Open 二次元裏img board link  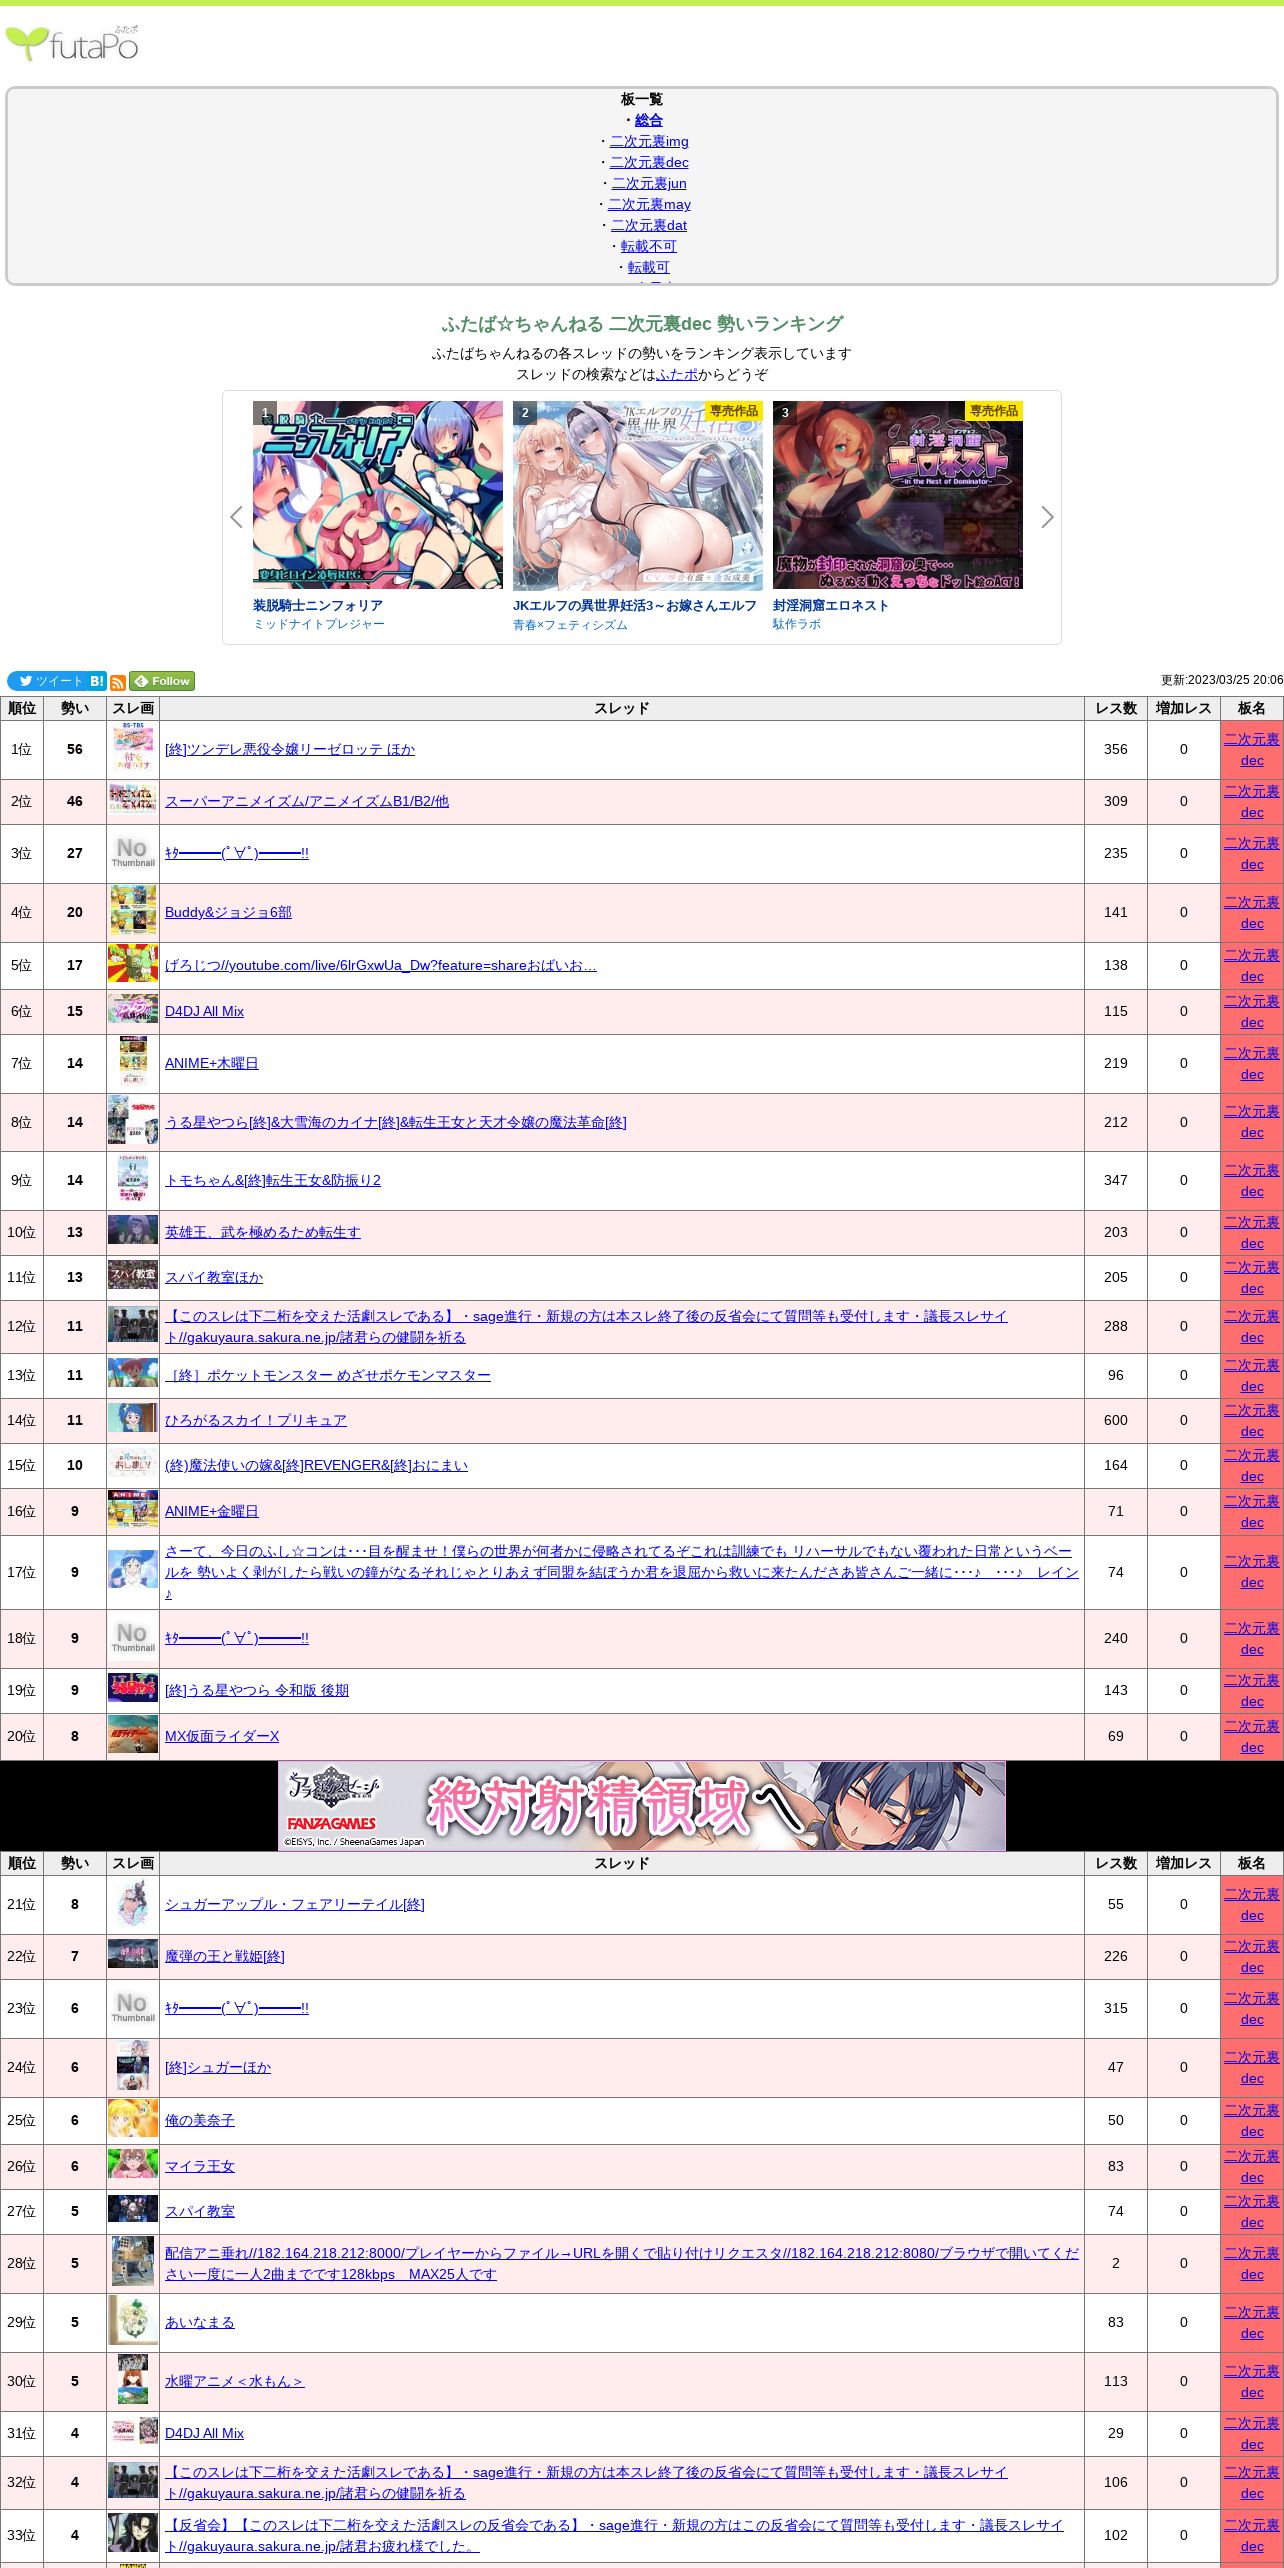tap(649, 141)
